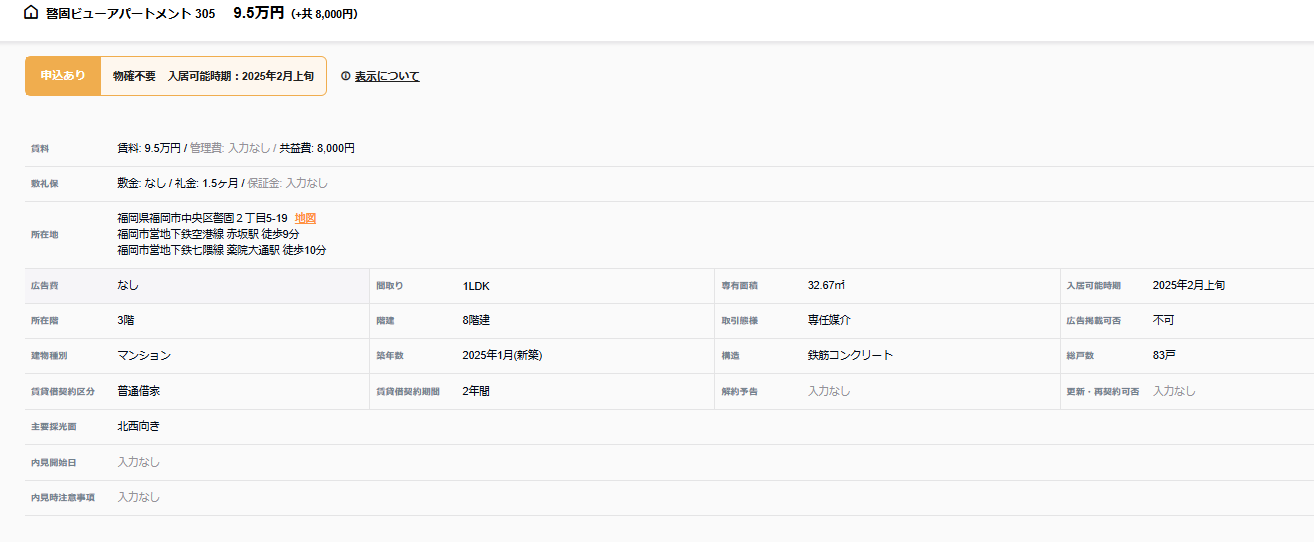Open the 表示について link

click(x=387, y=76)
